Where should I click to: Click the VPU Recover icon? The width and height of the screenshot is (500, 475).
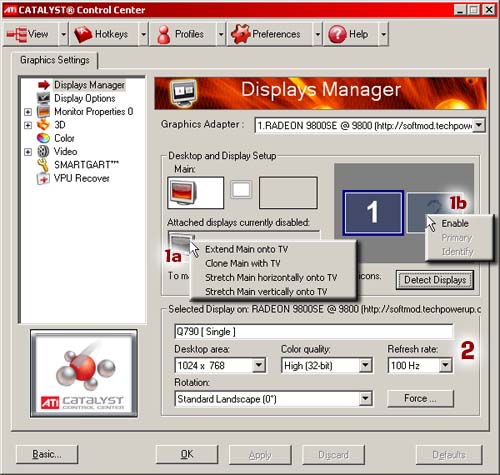pyautogui.click(x=43, y=178)
